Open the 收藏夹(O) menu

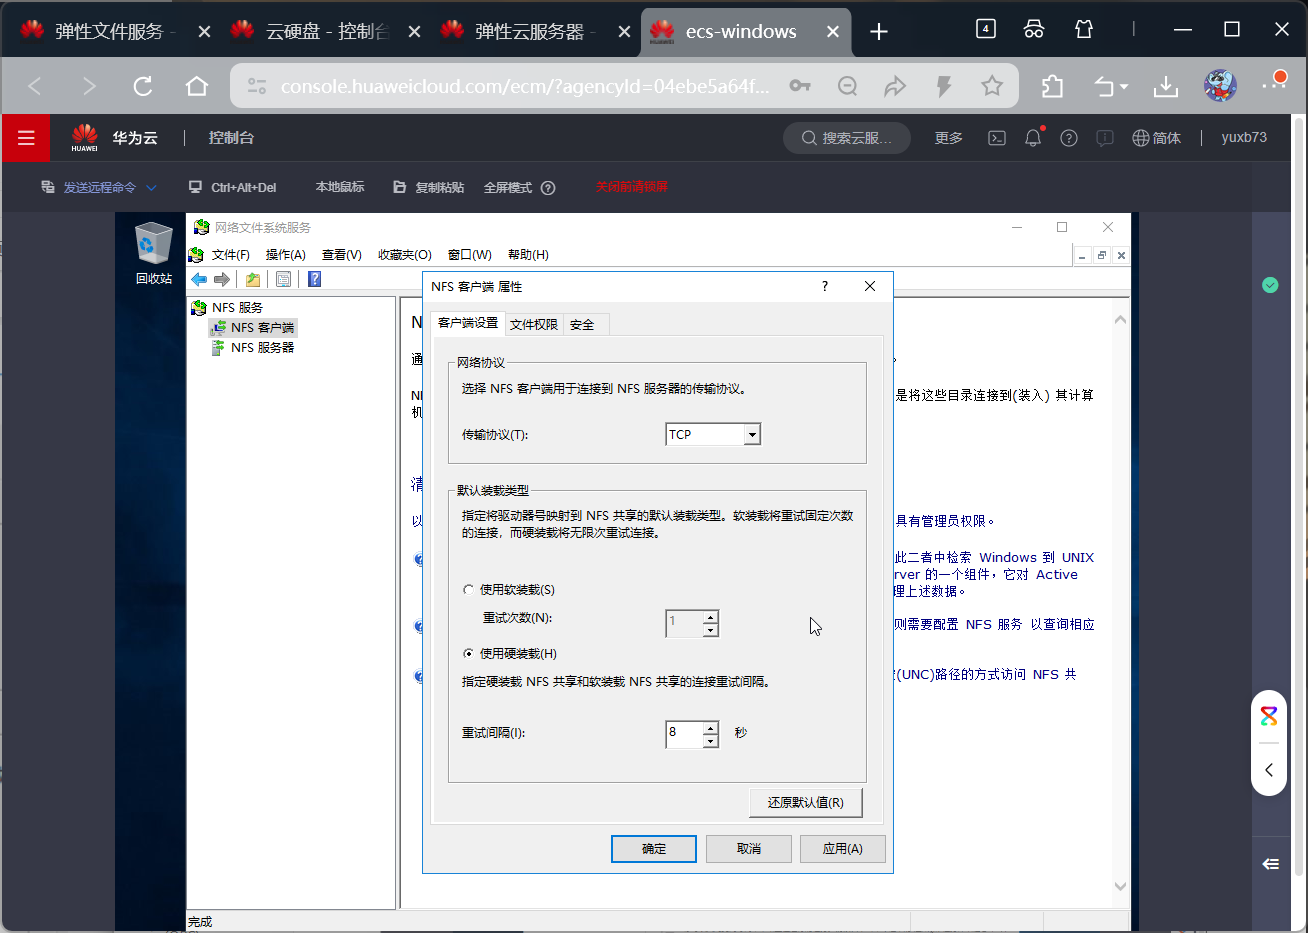[x=405, y=255]
